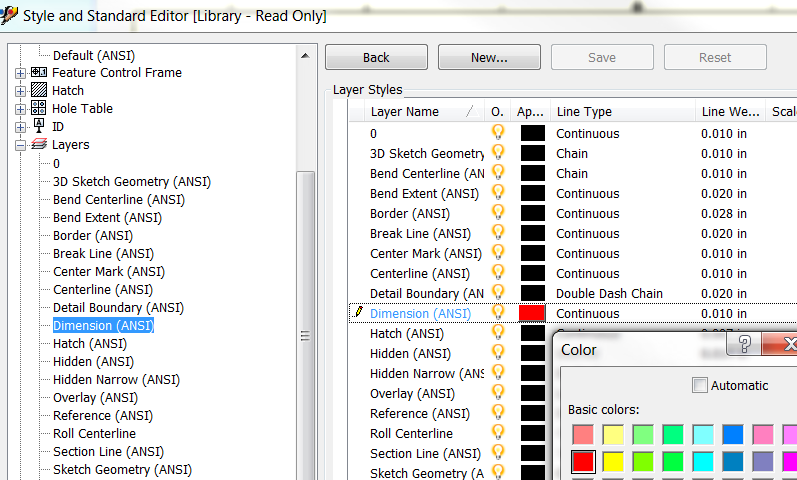
Task: Click the O. column header
Action: [x=497, y=111]
